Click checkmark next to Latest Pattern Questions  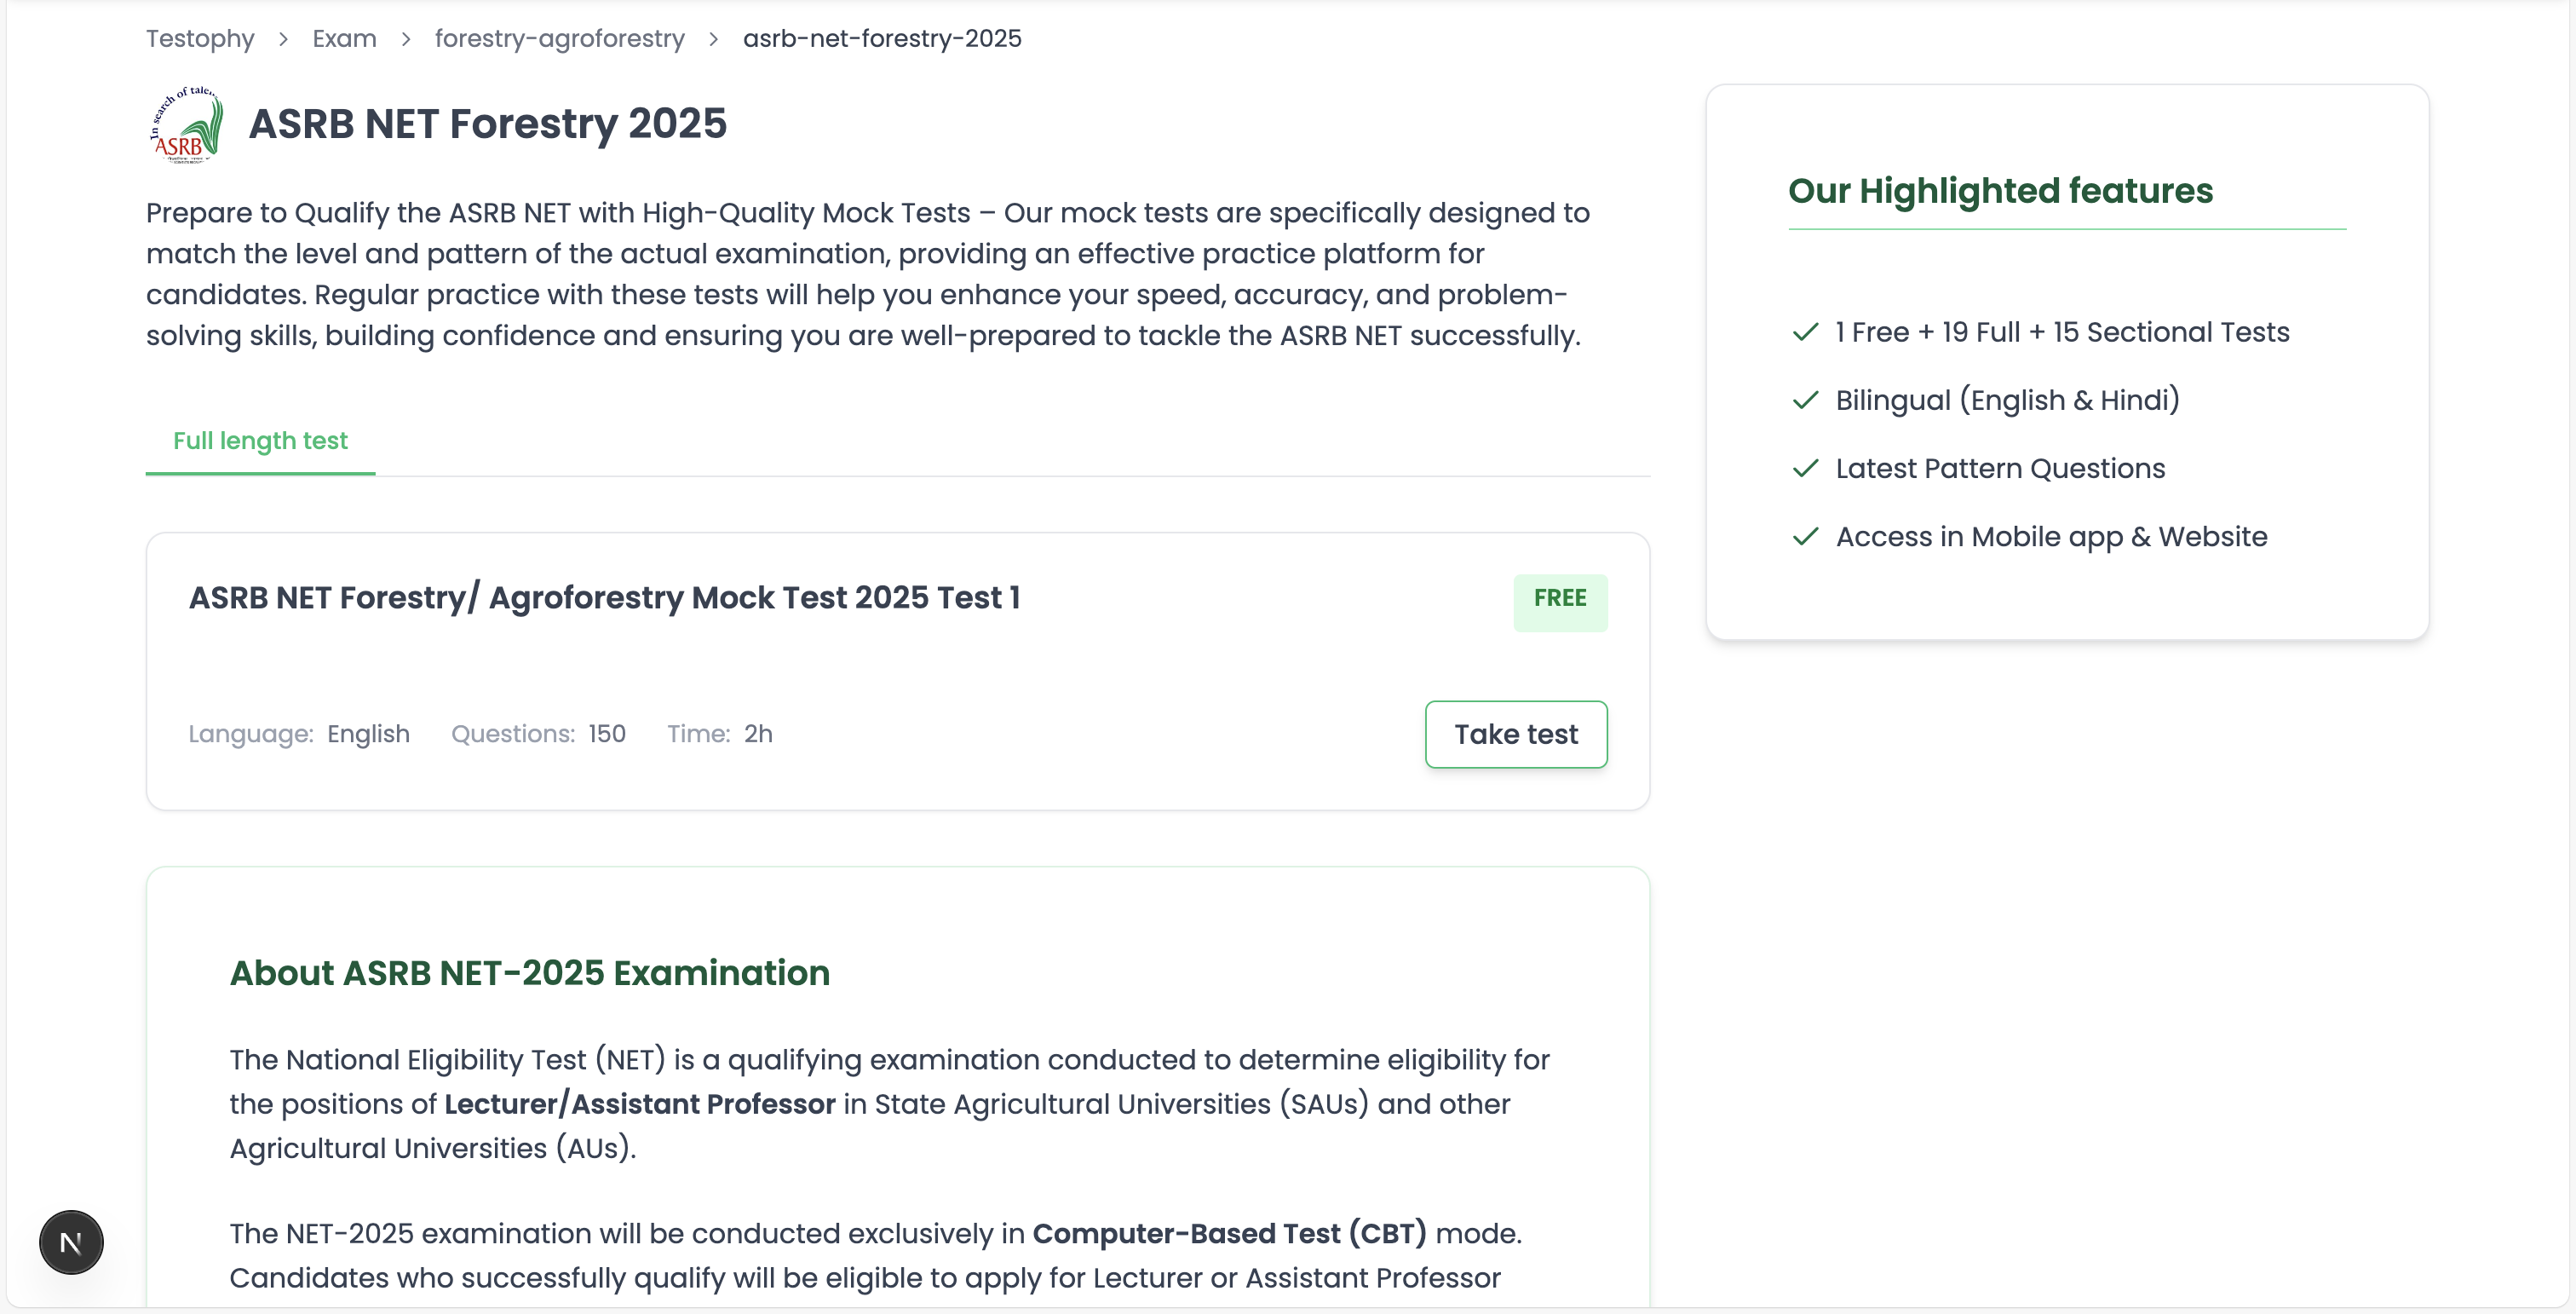pos(1805,468)
